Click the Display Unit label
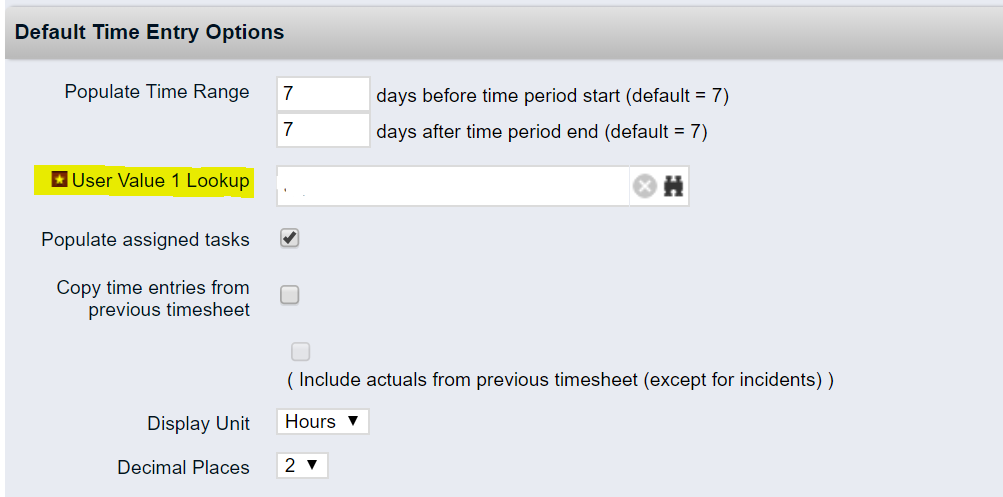Screen dimensions: 1003x497 pyautogui.click(x=198, y=423)
